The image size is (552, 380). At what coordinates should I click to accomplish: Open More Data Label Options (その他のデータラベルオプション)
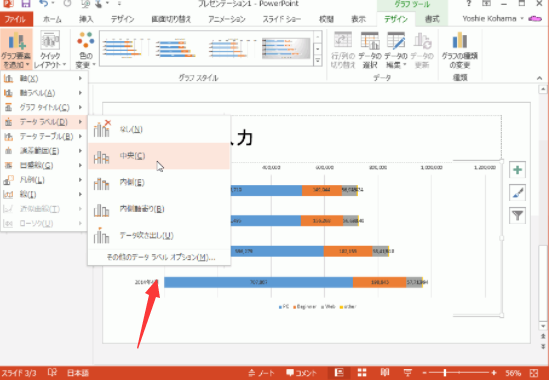pyautogui.click(x=160, y=257)
